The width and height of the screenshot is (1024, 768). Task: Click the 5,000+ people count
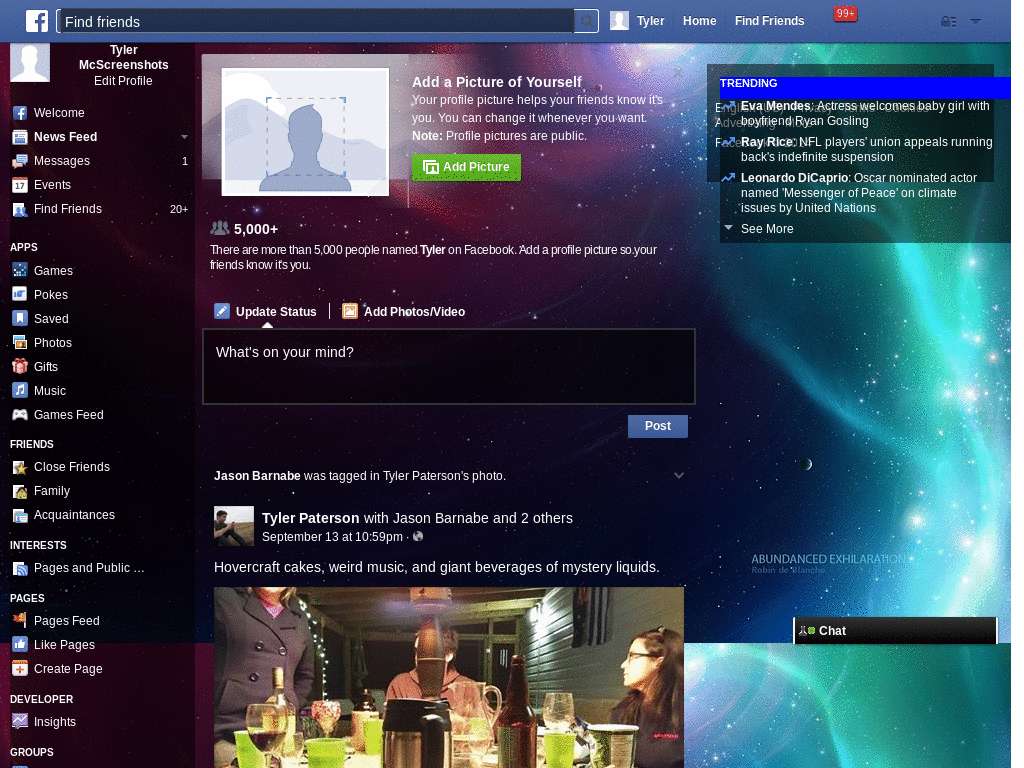[255, 229]
